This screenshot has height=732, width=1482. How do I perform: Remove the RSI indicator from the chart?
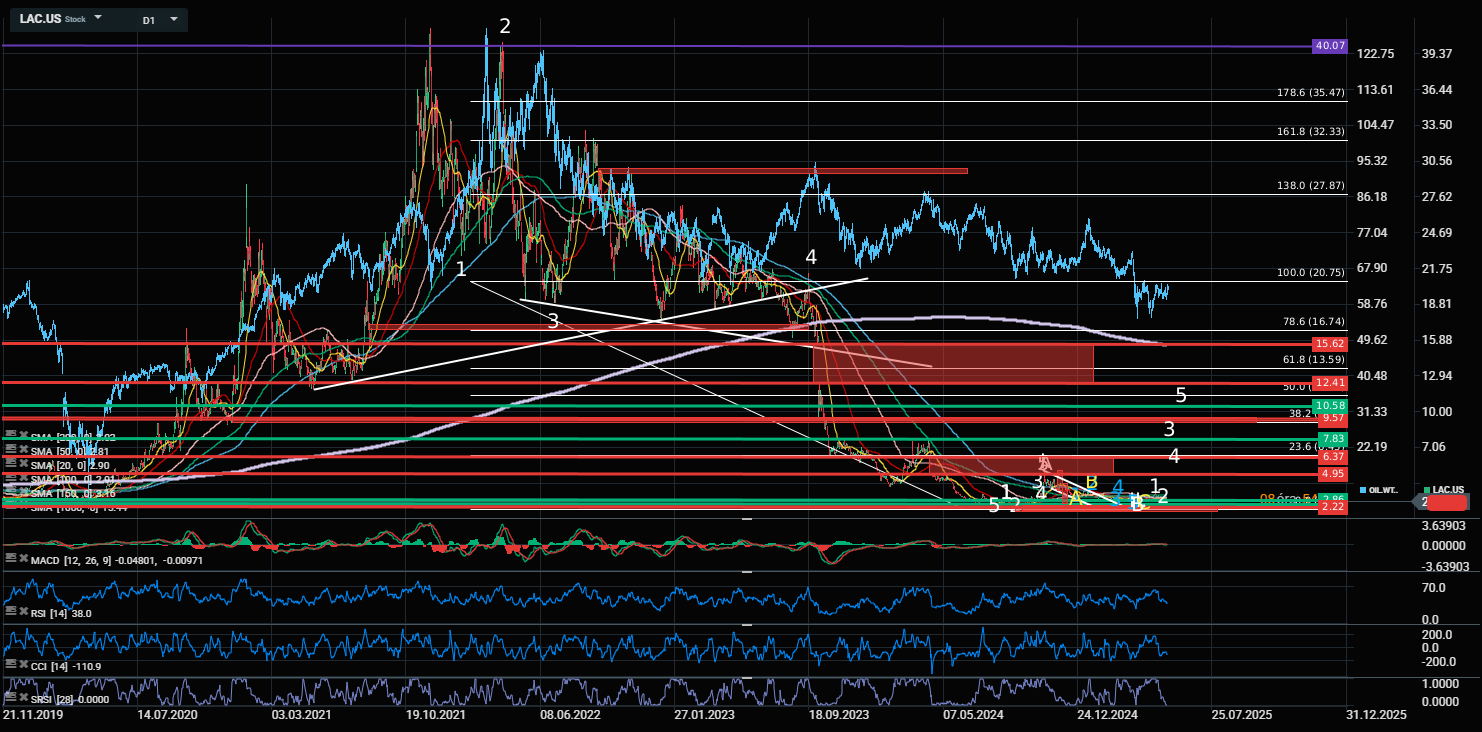[x=23, y=612]
